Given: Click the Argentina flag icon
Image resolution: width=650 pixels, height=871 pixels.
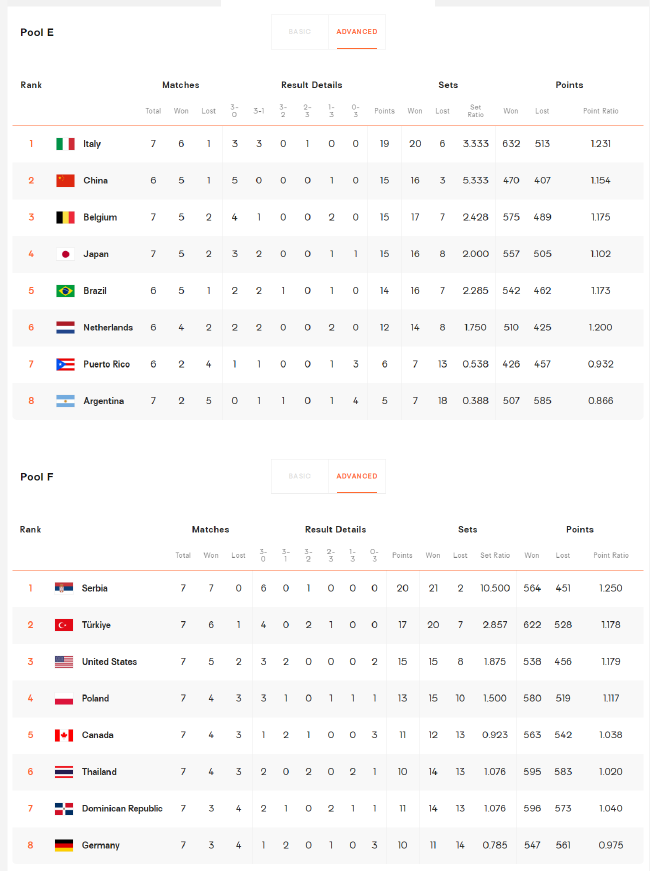Looking at the screenshot, I should (x=65, y=401).
